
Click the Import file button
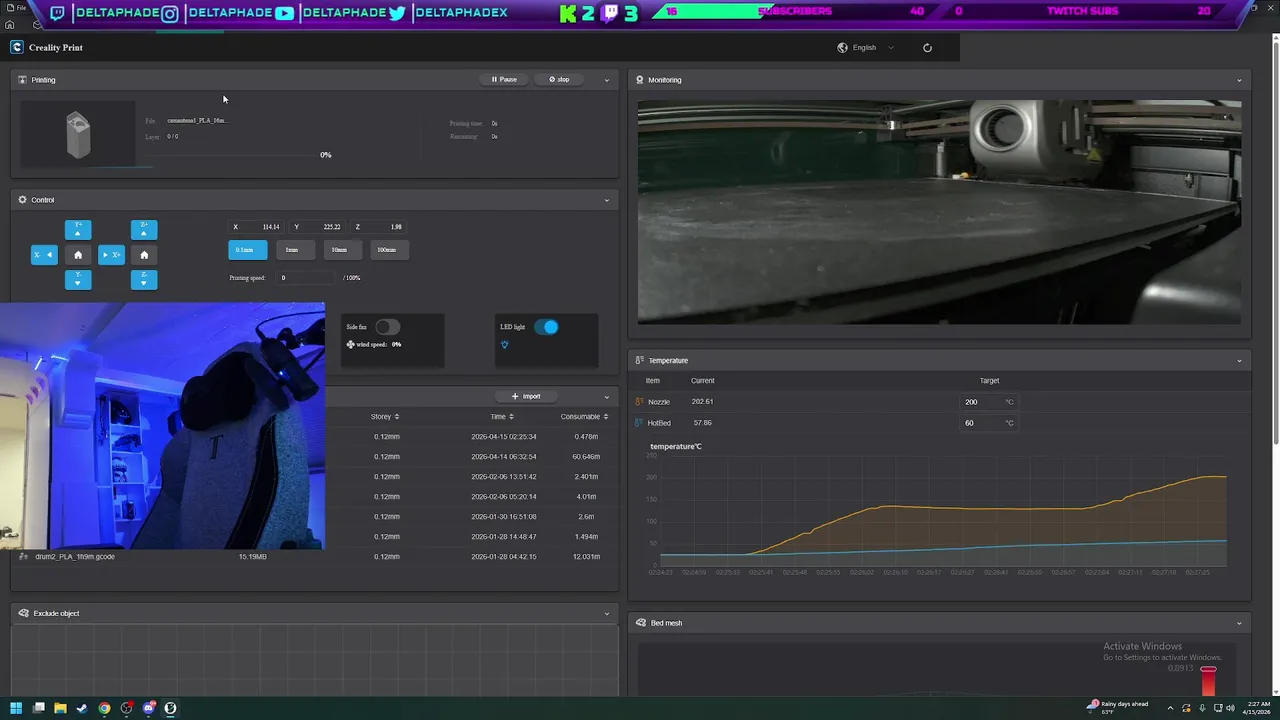pyautogui.click(x=526, y=397)
